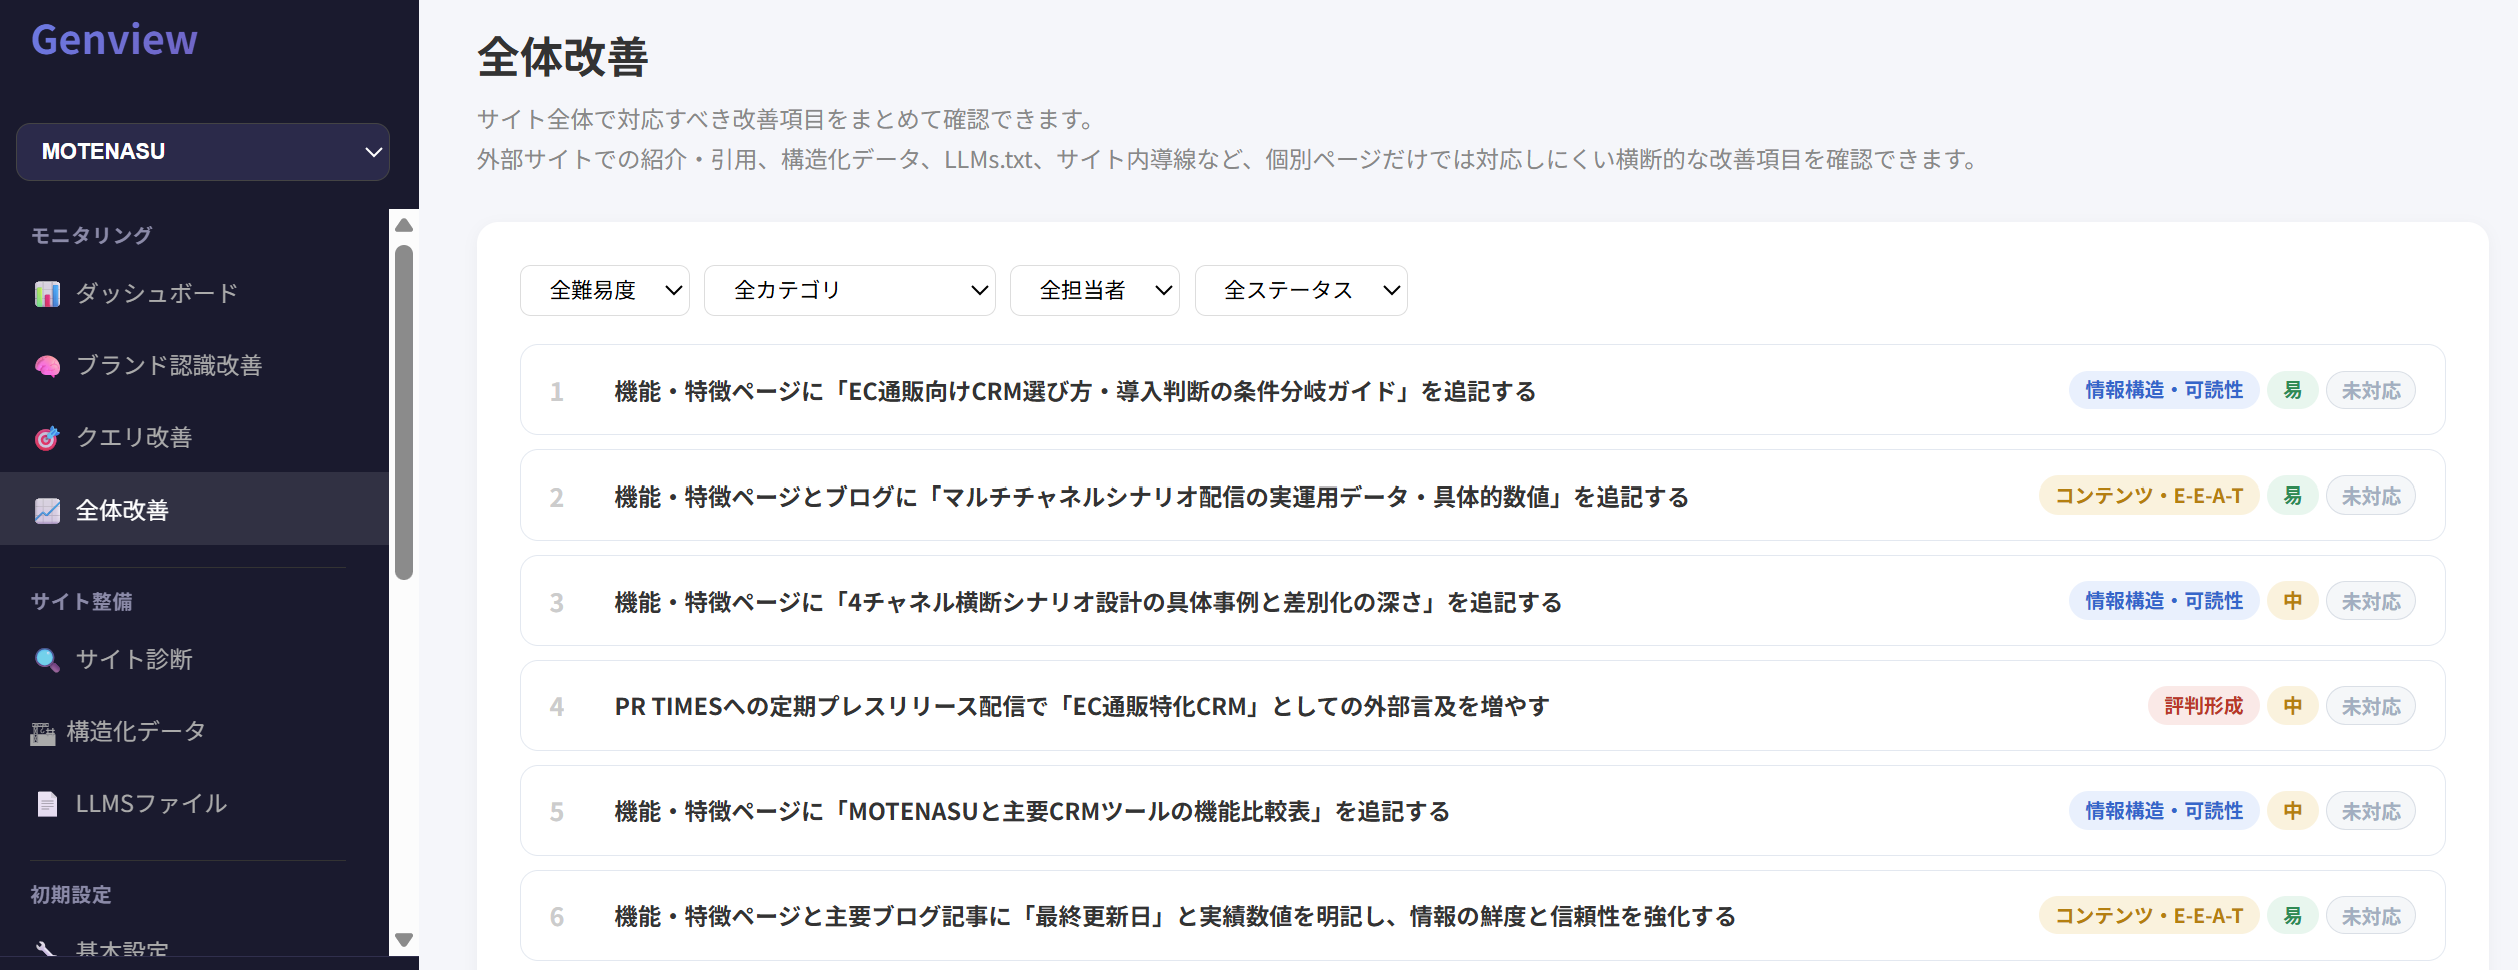Click 未対応 status badge on item 2
This screenshot has width=2518, height=970.
coord(2371,496)
